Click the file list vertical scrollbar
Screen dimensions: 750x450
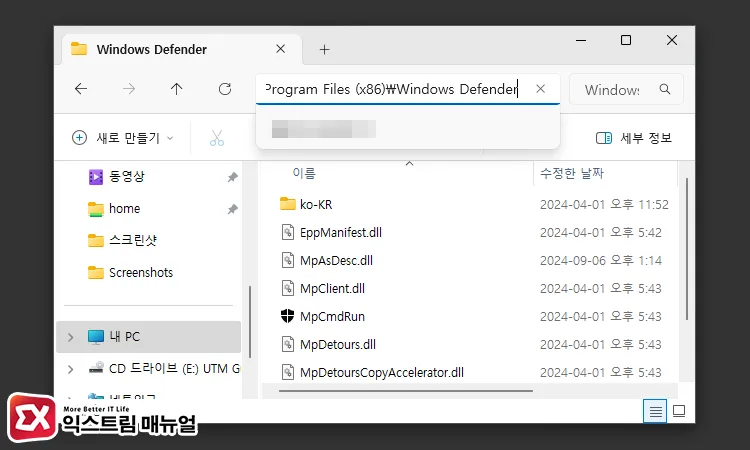(x=687, y=249)
